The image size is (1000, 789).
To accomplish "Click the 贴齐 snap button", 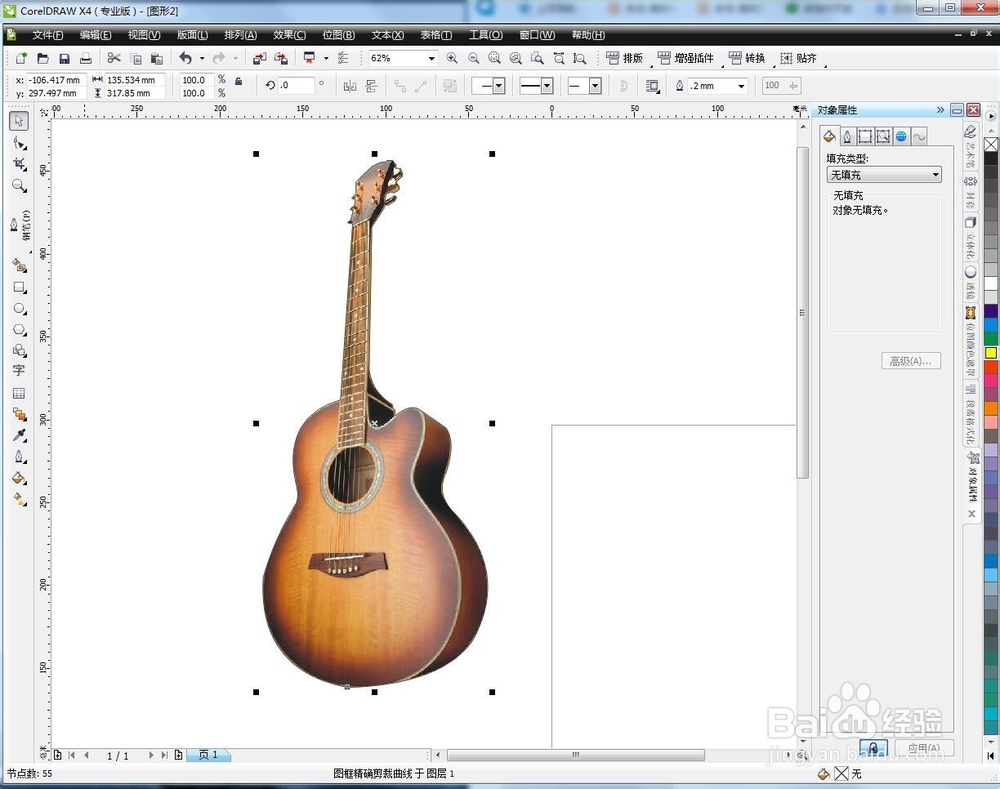I will [x=798, y=58].
